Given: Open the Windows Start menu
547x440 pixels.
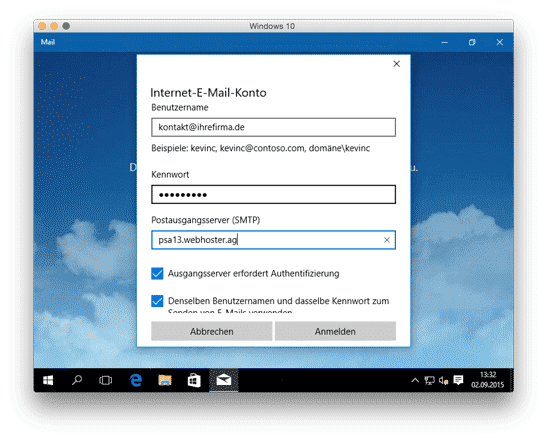Looking at the screenshot, I should pos(48,380).
